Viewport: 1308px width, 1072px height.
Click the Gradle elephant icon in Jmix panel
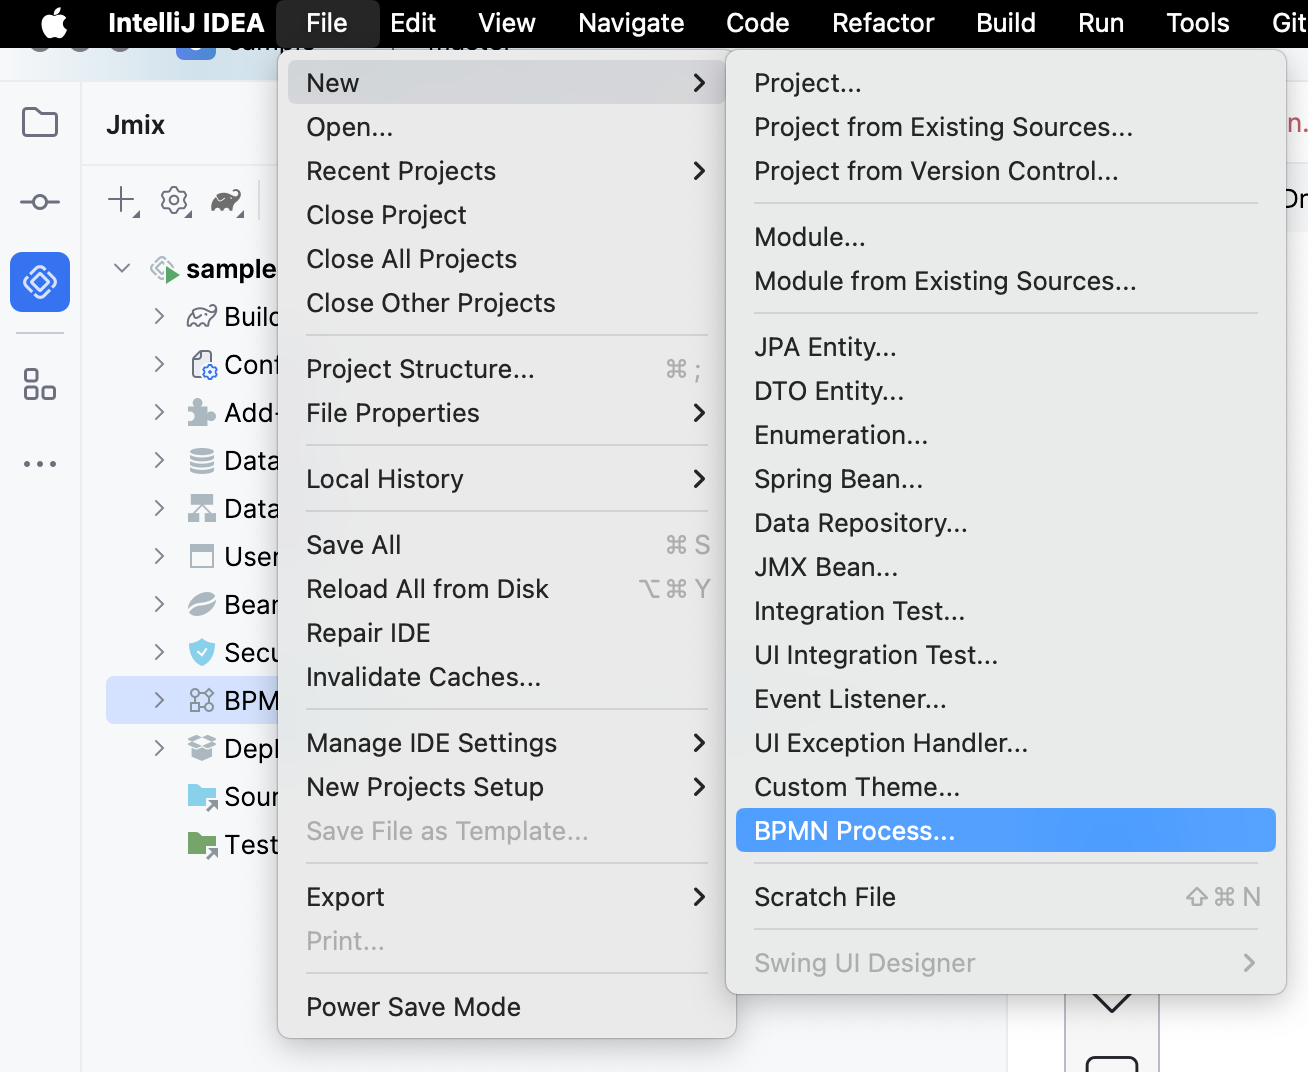click(x=226, y=201)
